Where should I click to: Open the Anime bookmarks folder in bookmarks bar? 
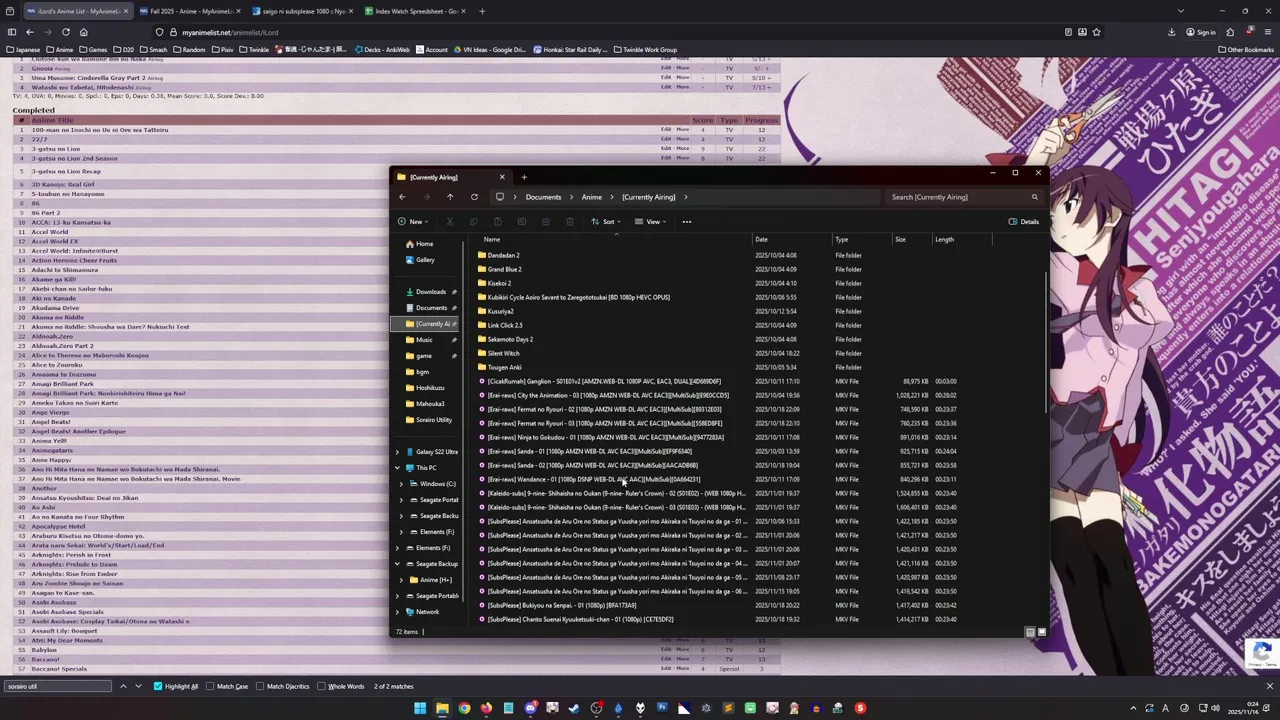point(60,49)
